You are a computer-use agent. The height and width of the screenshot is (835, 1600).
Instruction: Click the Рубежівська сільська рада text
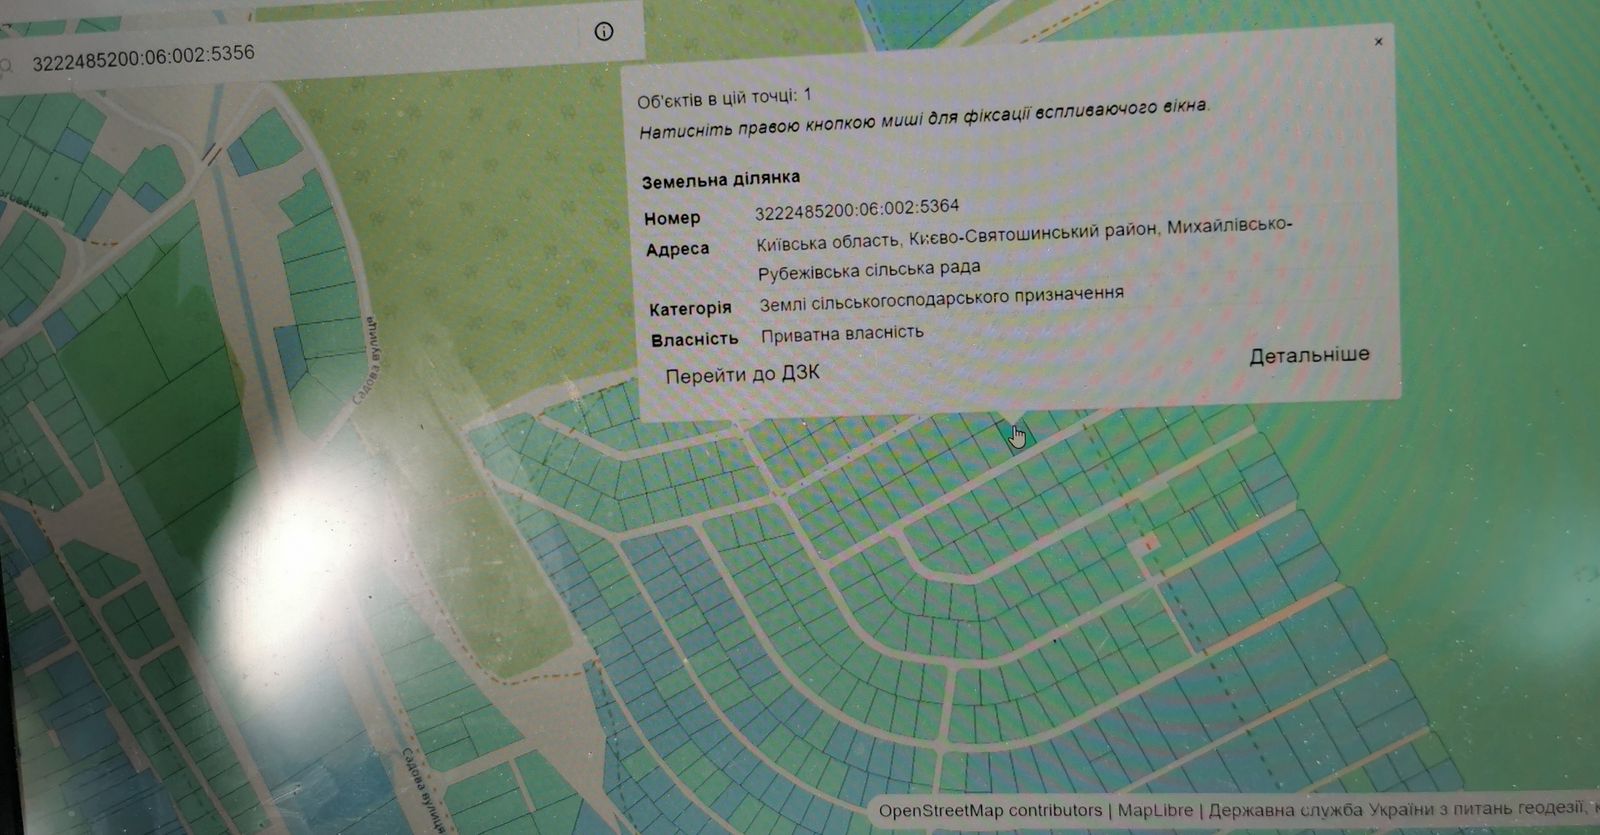pos(869,271)
